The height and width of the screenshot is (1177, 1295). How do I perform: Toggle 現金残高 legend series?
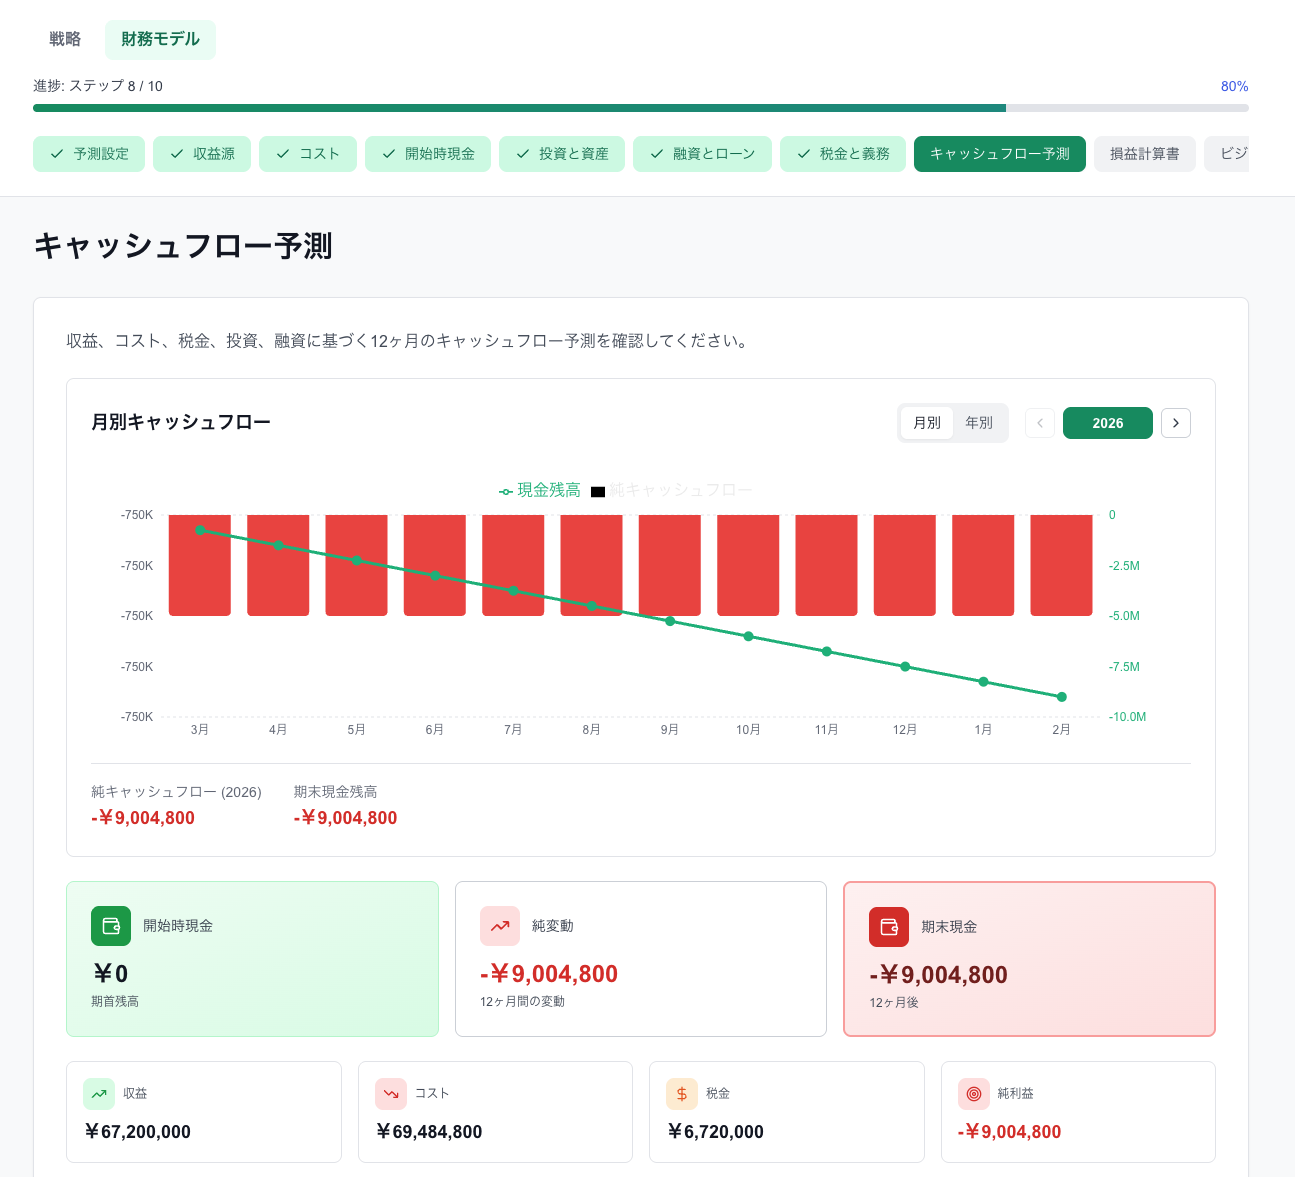540,490
